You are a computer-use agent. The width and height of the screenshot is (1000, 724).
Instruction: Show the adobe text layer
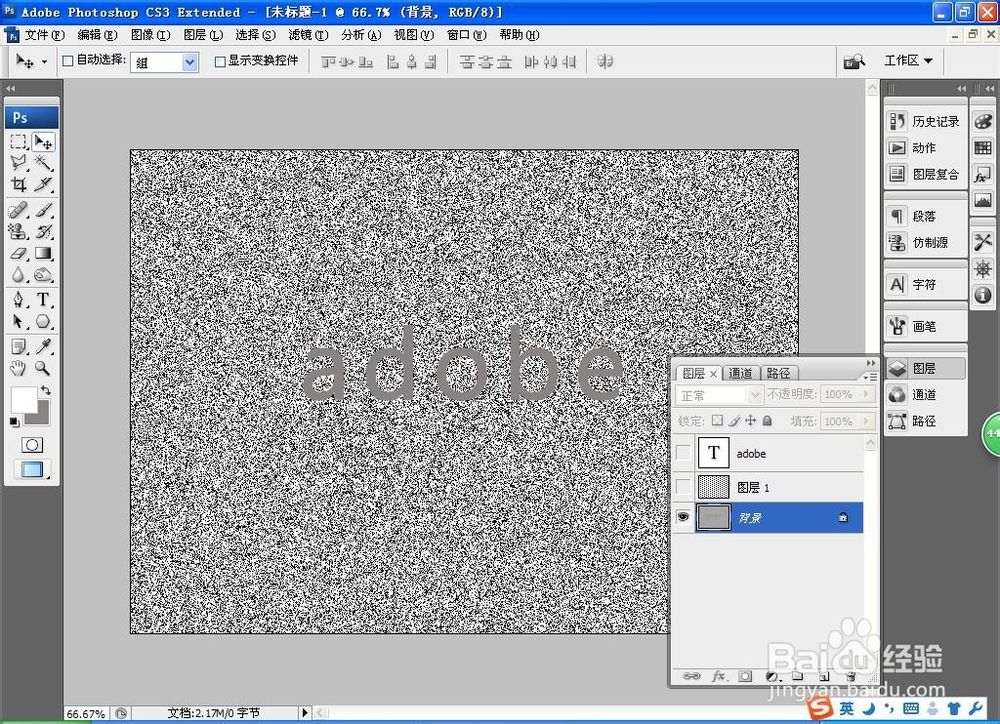[x=683, y=453]
